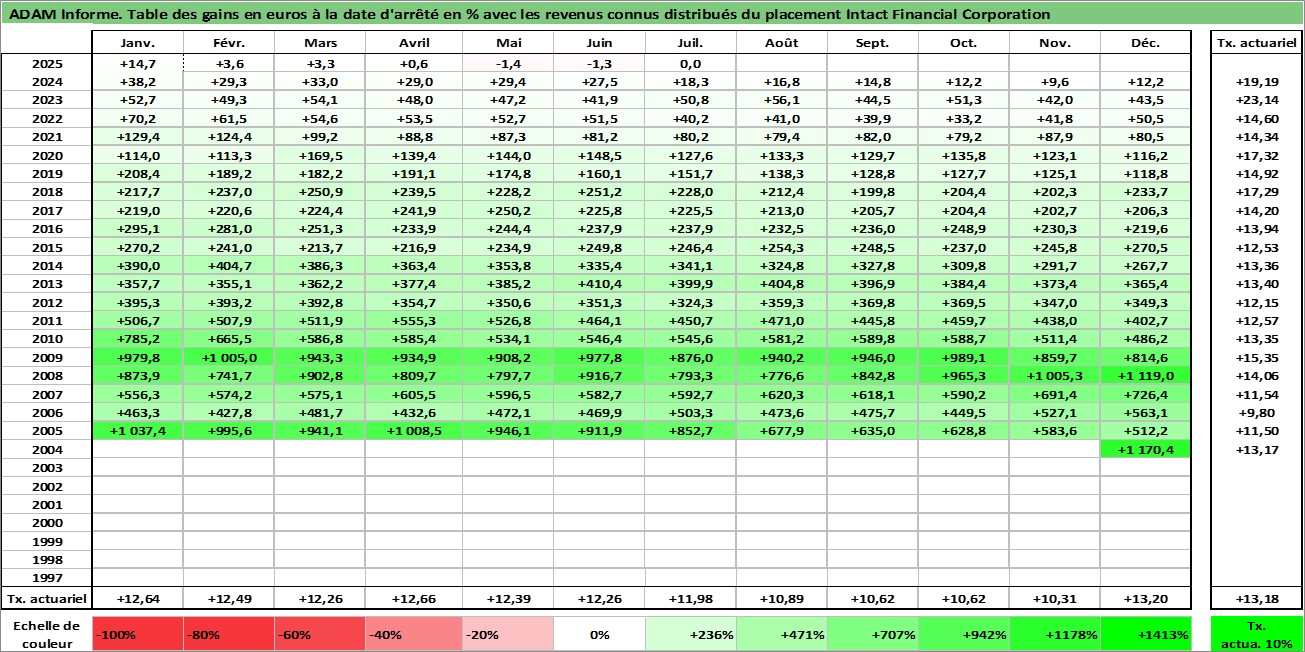Click the +471% color scale swatch
The width and height of the screenshot is (1305, 652).
coord(782,634)
